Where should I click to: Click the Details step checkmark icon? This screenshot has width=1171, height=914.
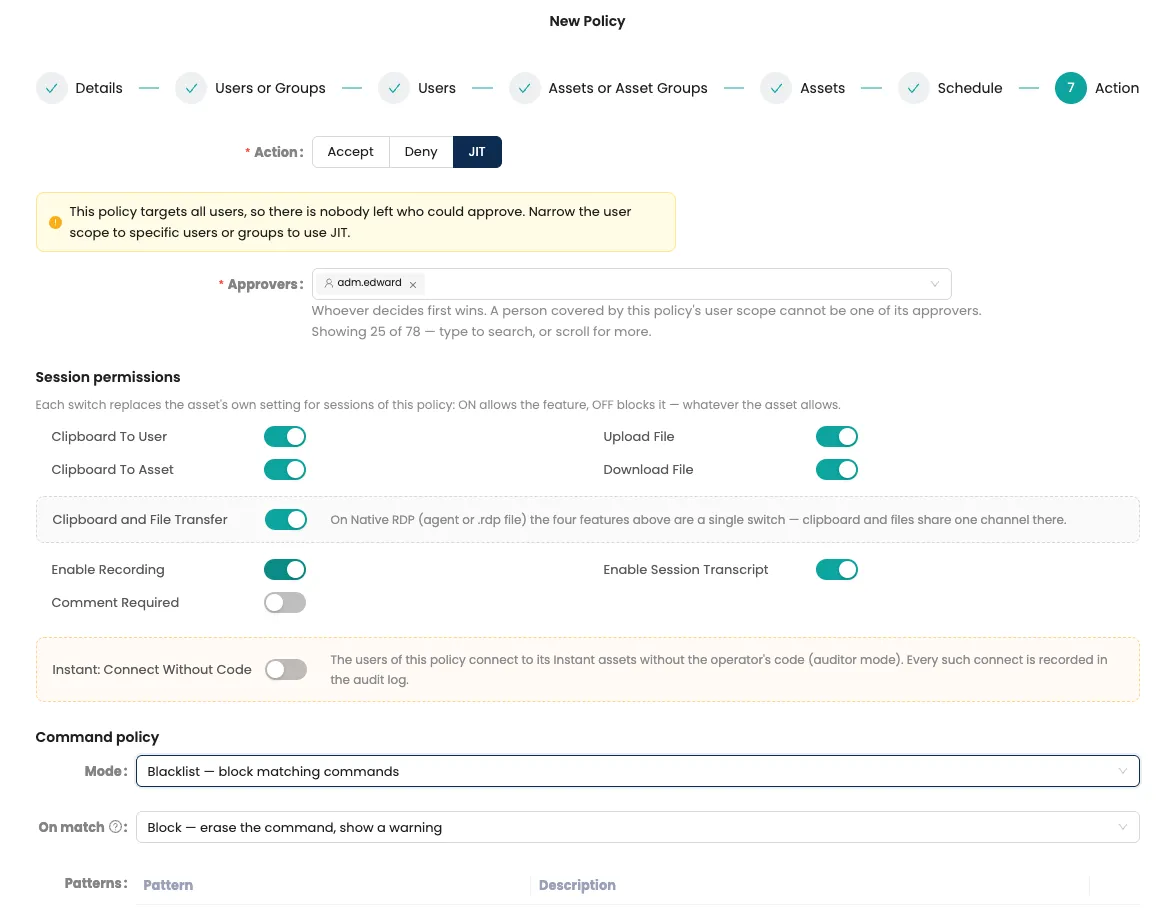52,88
